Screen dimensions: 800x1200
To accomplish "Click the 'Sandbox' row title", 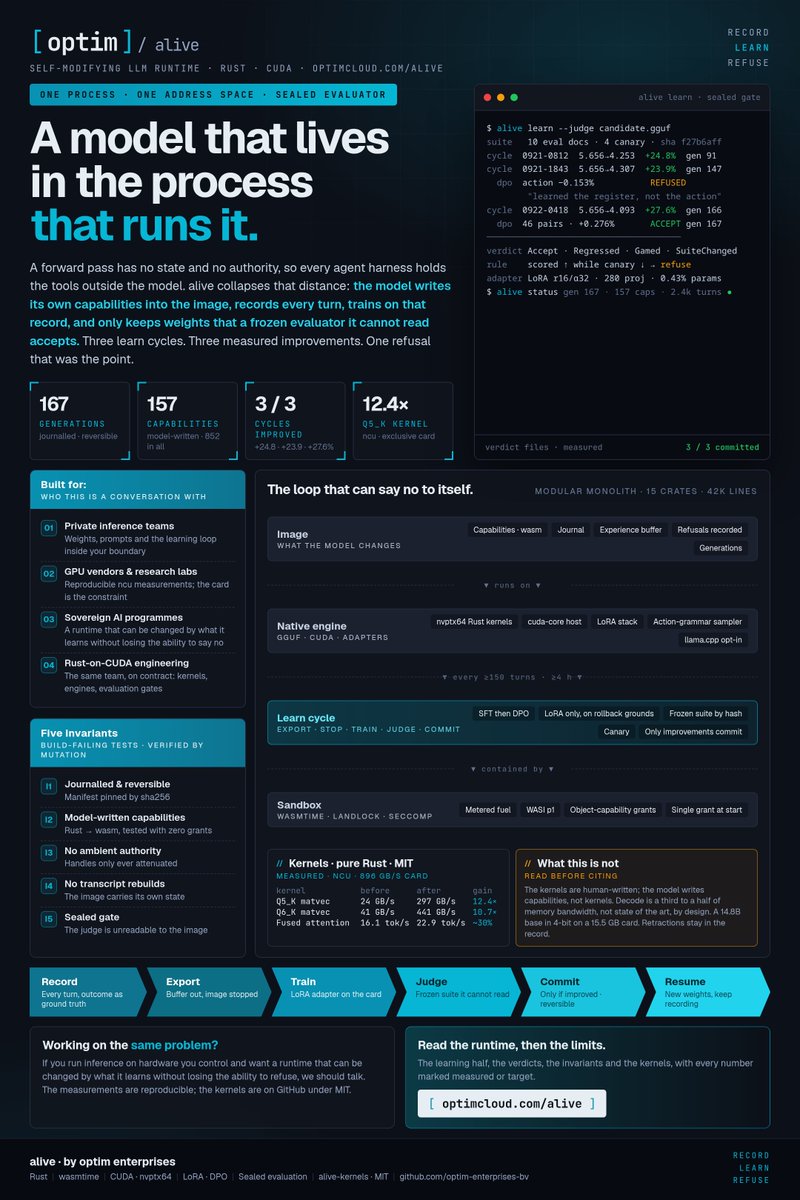I will tap(299, 804).
